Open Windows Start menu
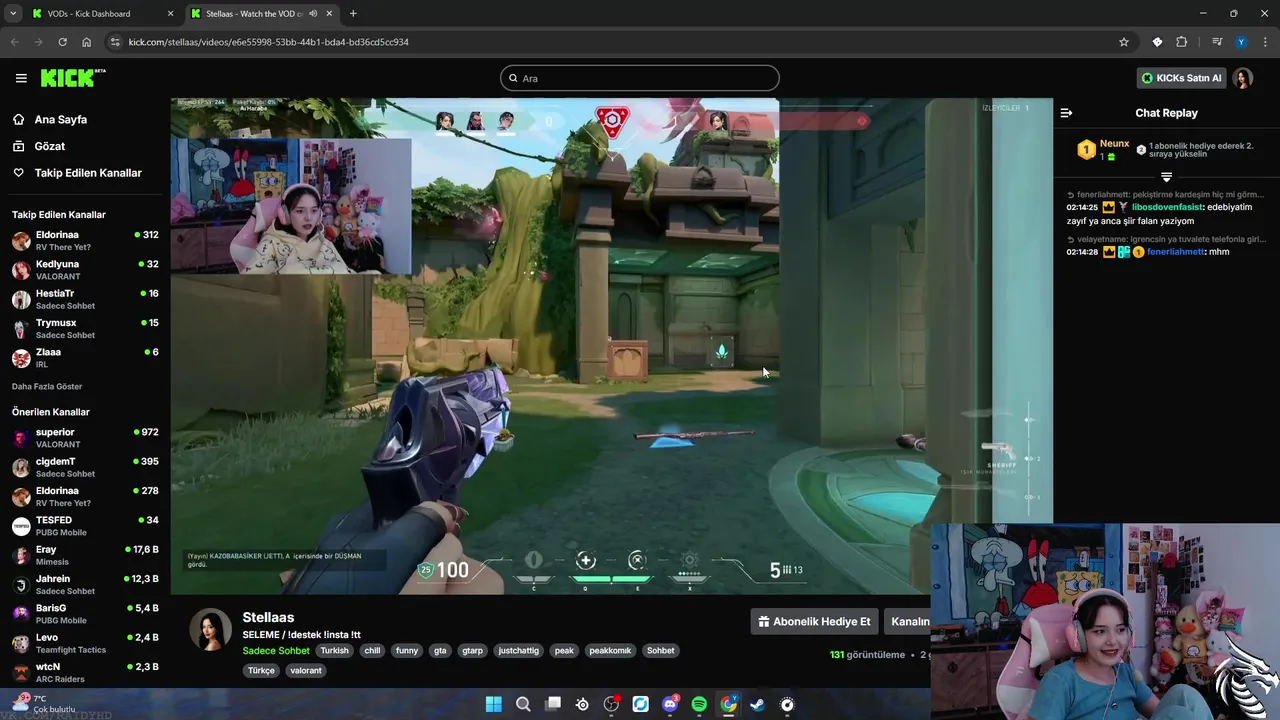This screenshot has width=1280, height=720. (494, 704)
